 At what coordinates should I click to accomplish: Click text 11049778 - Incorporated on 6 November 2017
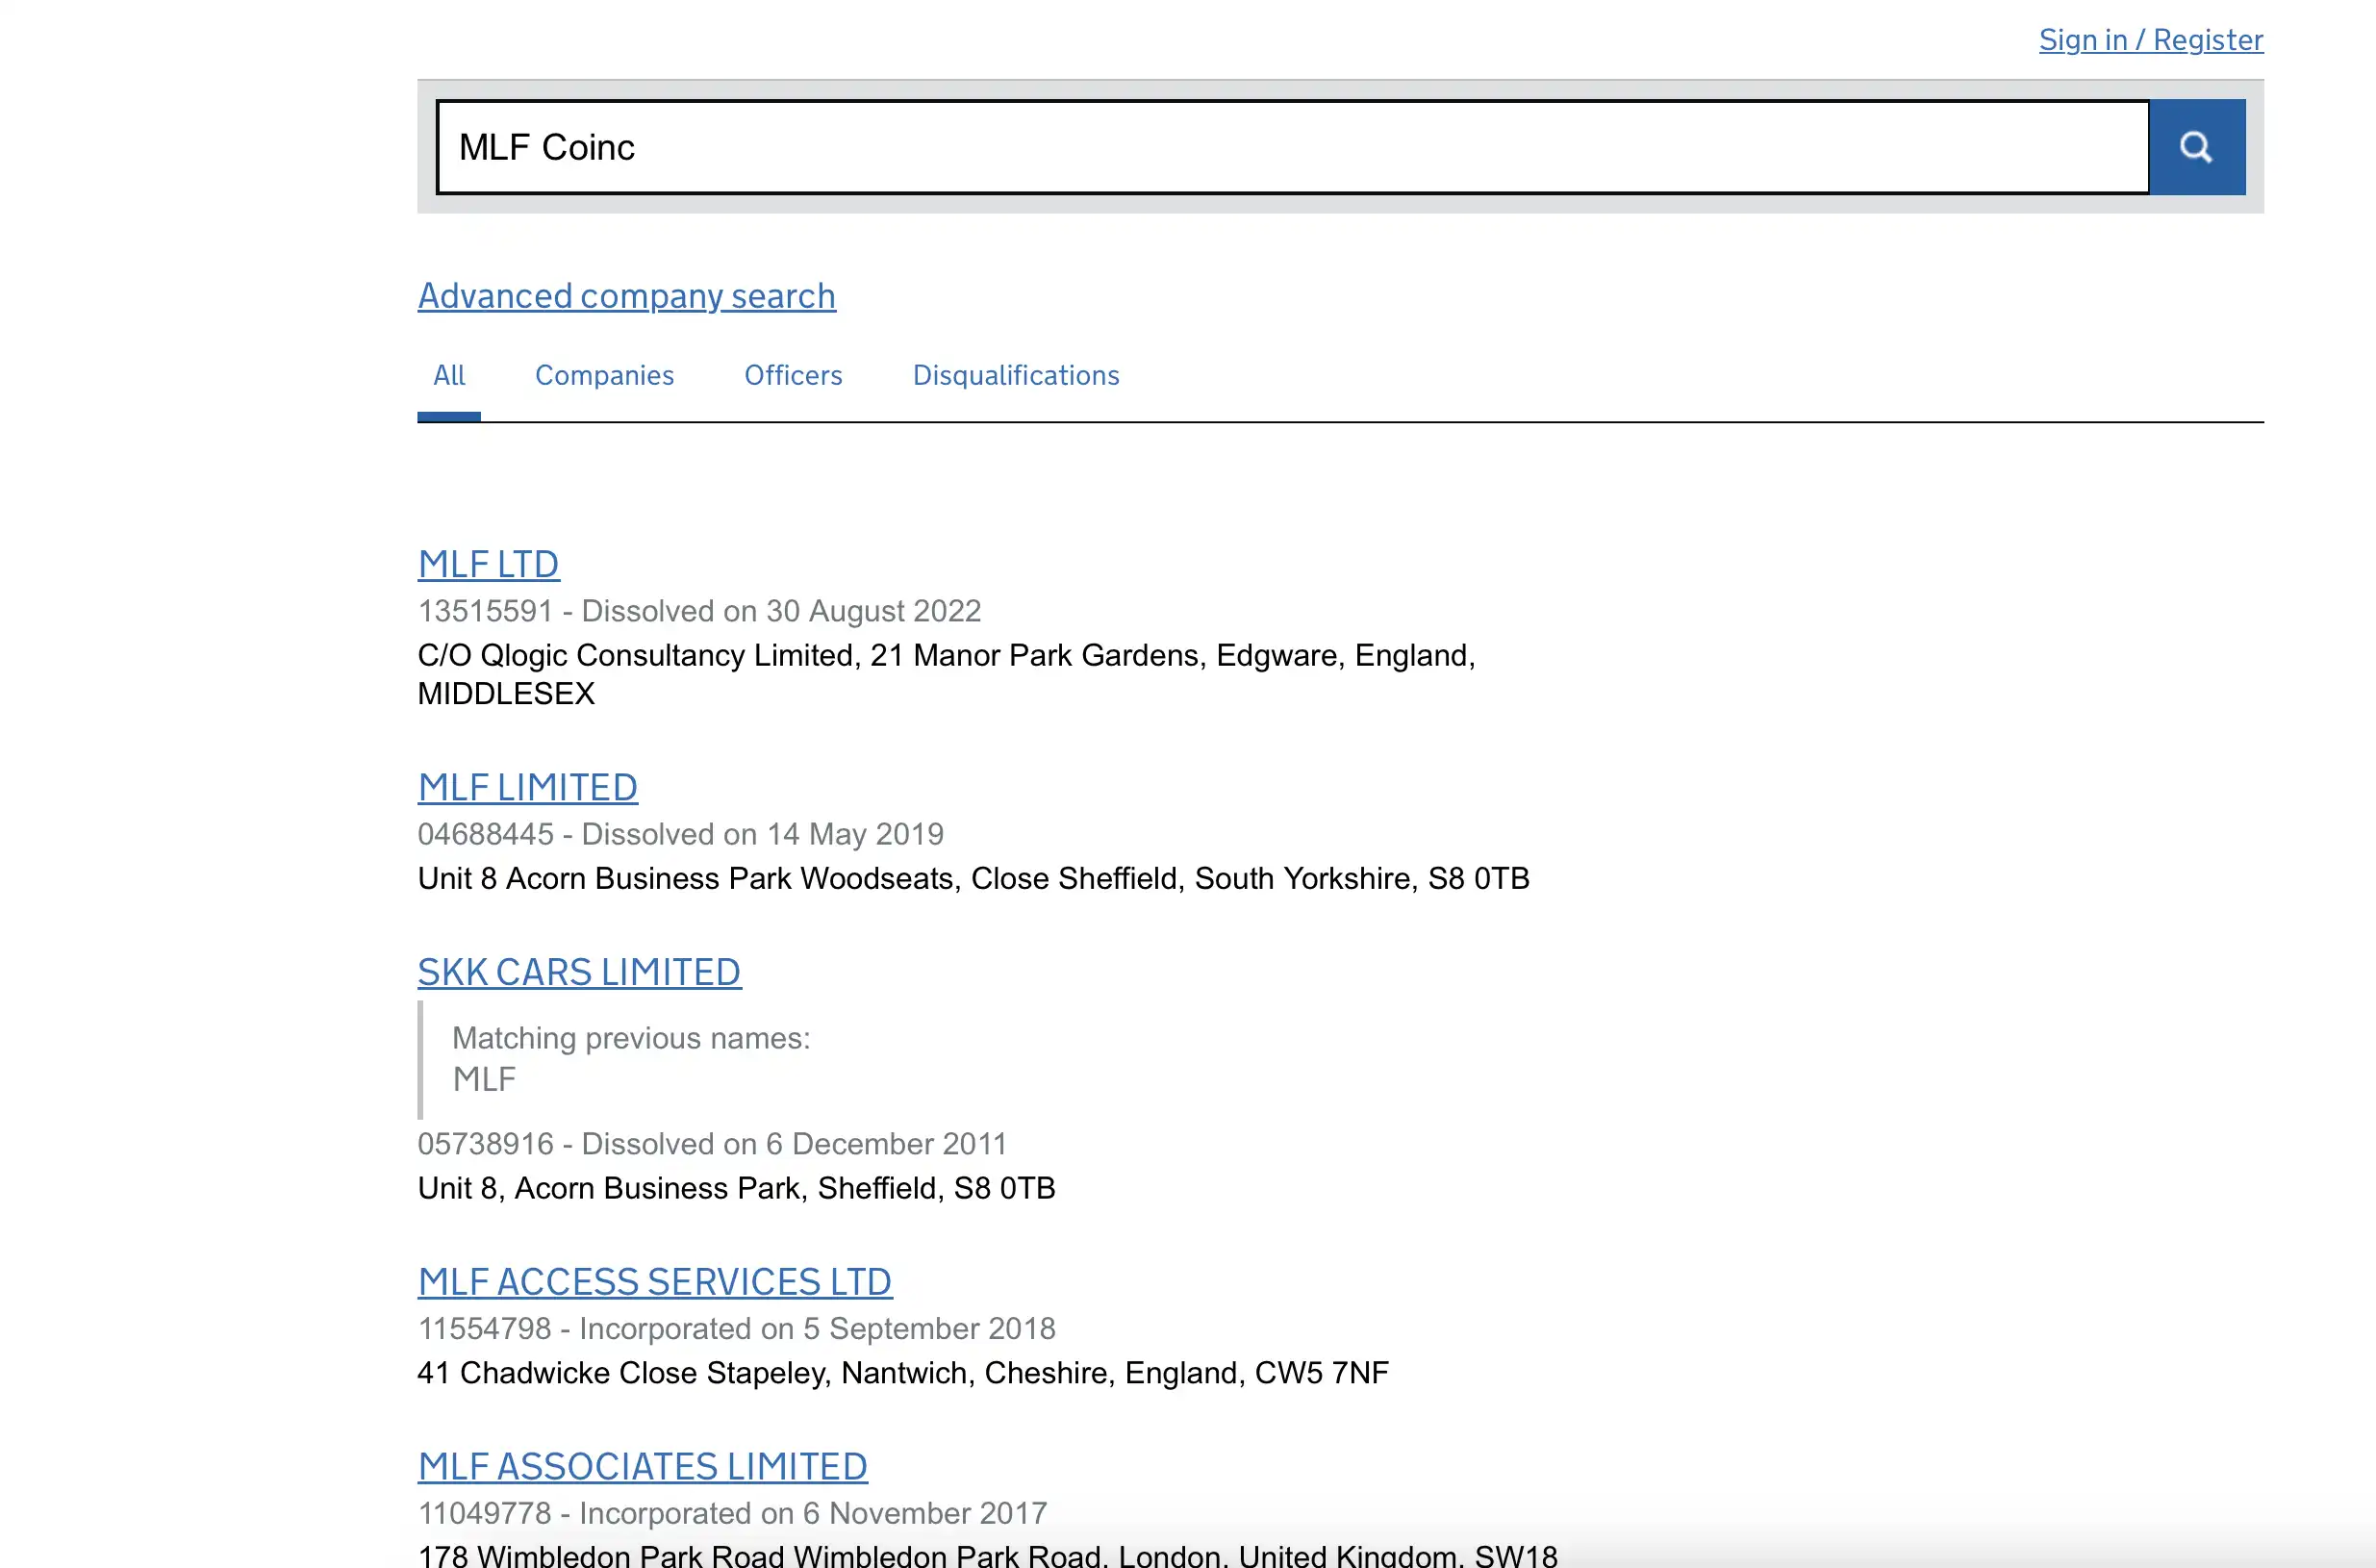click(733, 1514)
